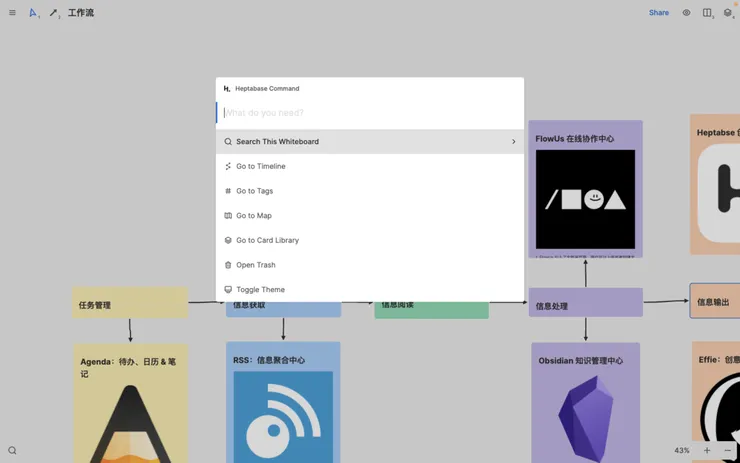Zoom in with the plus button
The width and height of the screenshot is (740, 463).
point(707,450)
